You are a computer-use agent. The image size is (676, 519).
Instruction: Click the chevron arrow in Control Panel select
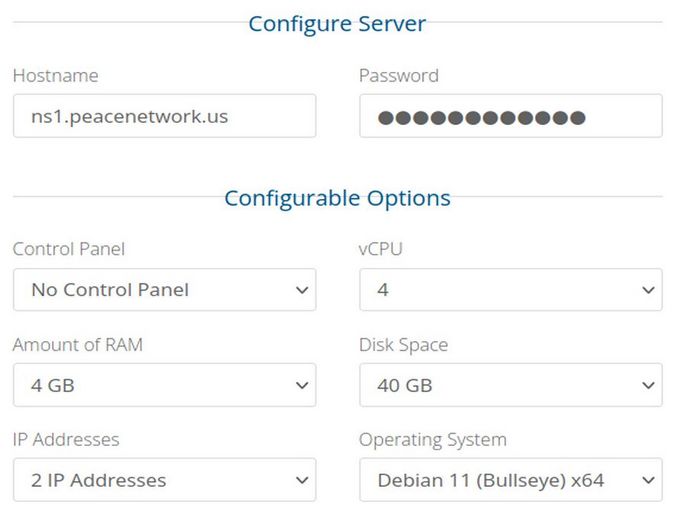(x=302, y=290)
